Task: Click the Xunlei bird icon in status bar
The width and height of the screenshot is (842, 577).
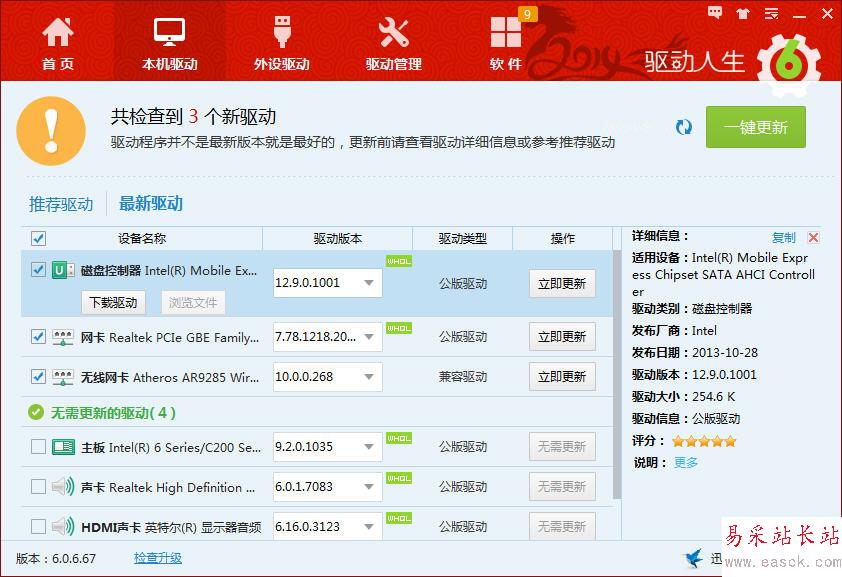Action: [693, 558]
